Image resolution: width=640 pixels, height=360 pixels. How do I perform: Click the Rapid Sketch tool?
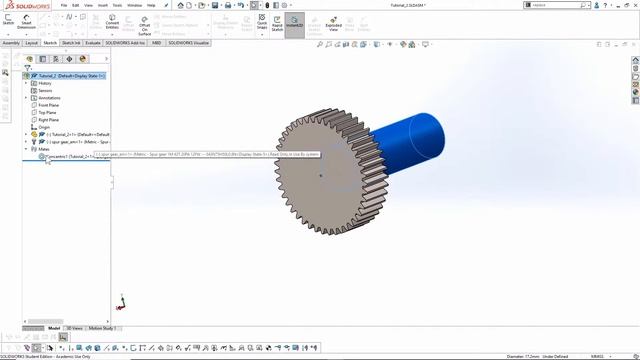277,24
